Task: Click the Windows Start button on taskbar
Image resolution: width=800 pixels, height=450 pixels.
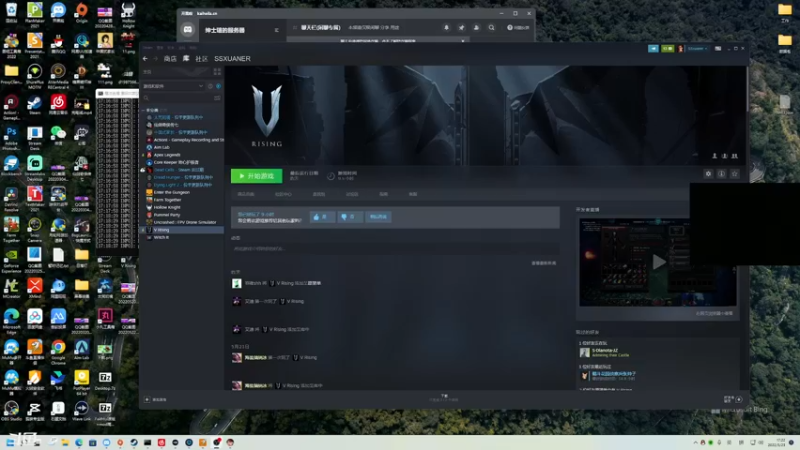Action: [10, 442]
